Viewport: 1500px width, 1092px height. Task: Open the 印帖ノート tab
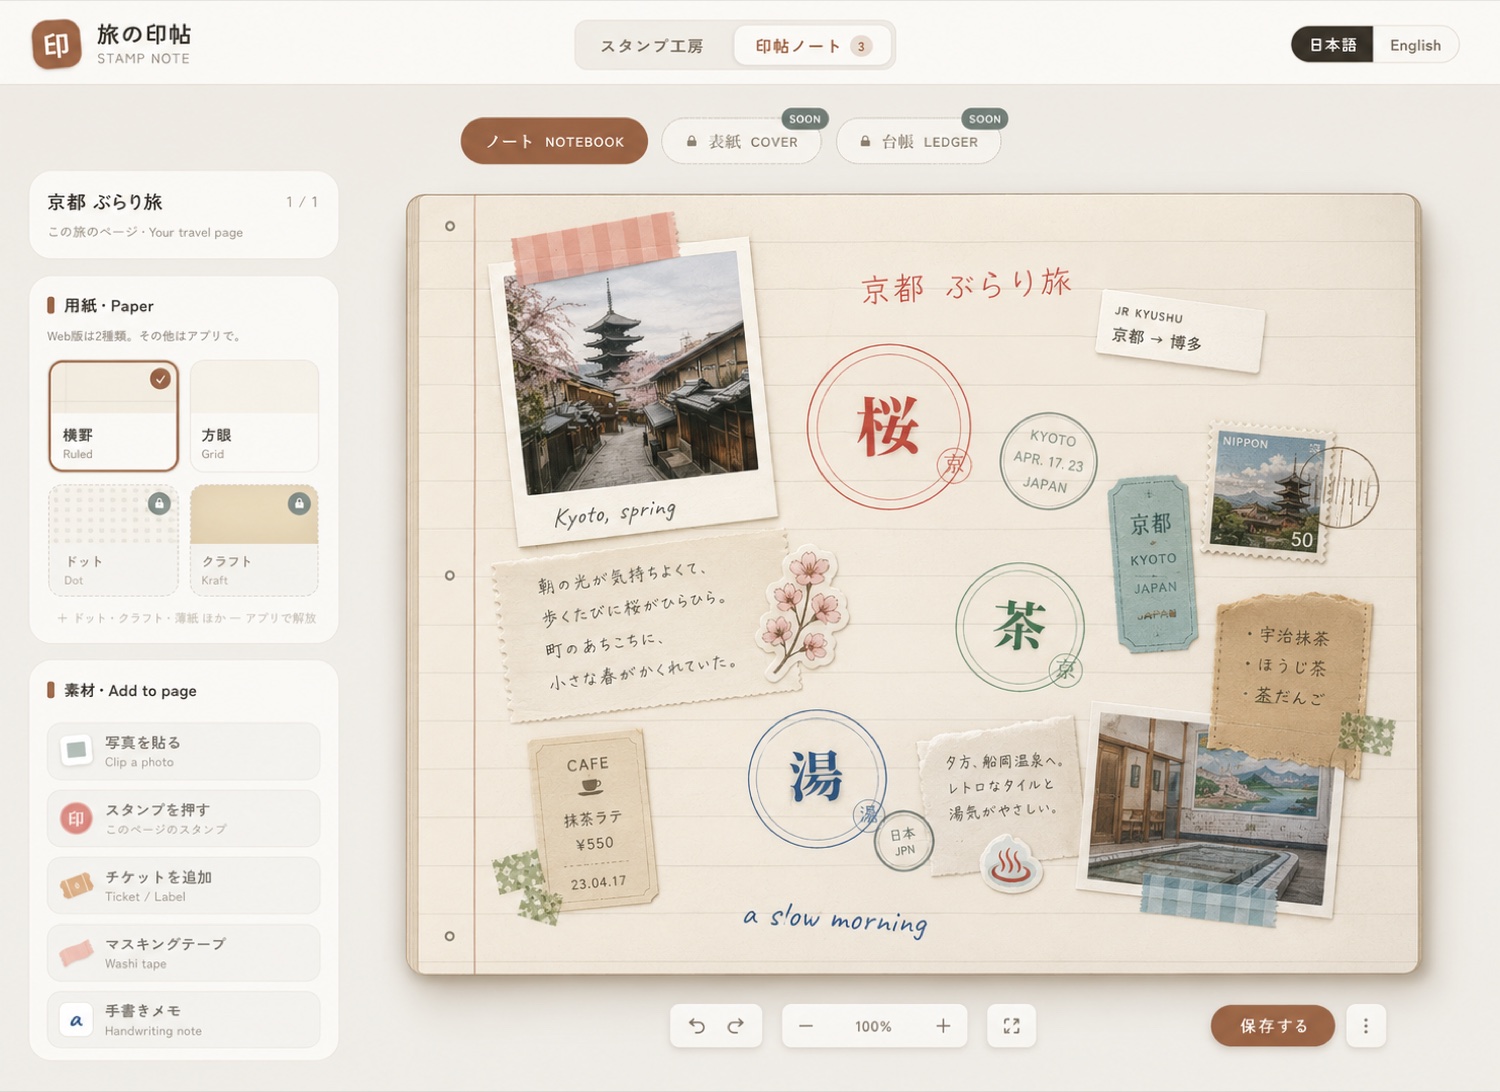[812, 46]
